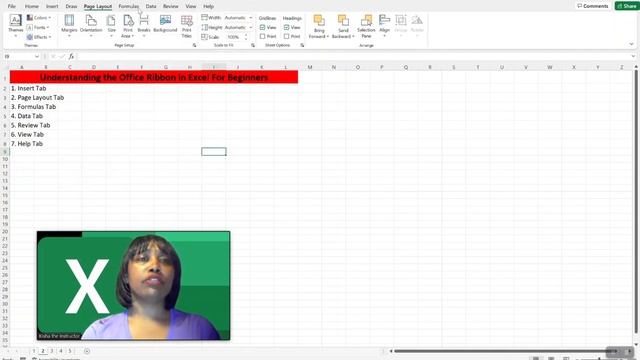Select column M header
640x360 pixels.
[x=310, y=67]
